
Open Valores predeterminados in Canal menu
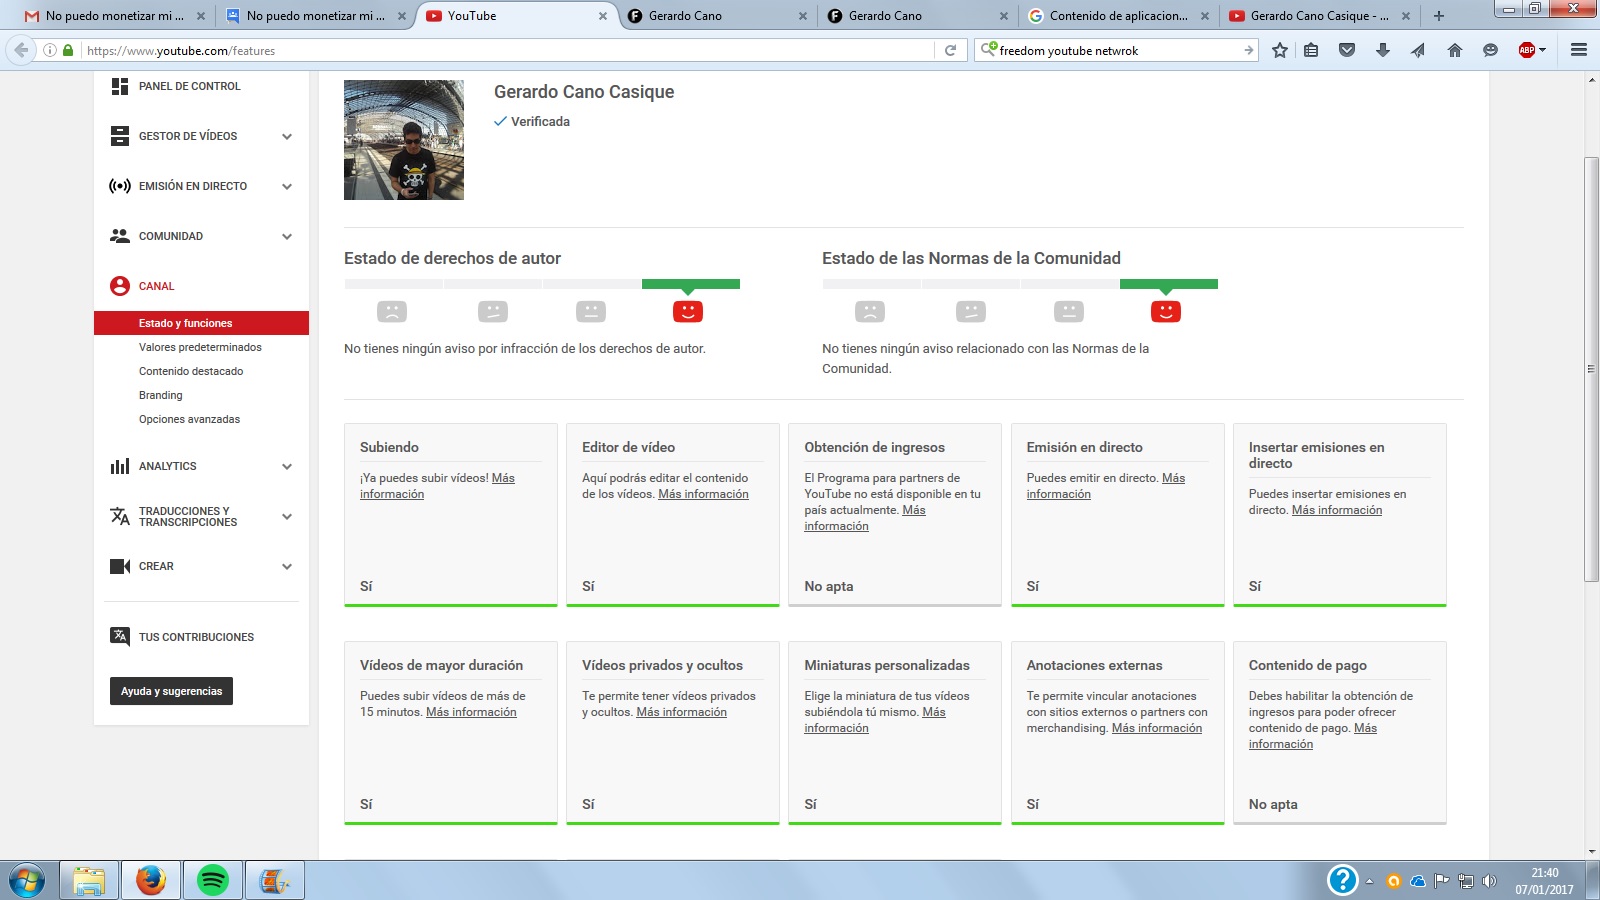point(200,347)
